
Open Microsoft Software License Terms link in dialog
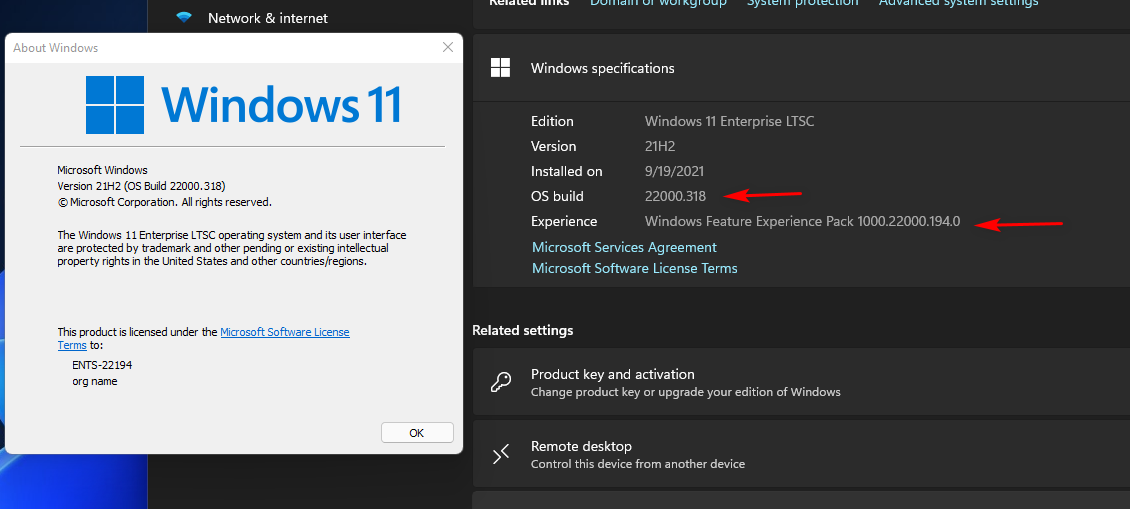[285, 332]
